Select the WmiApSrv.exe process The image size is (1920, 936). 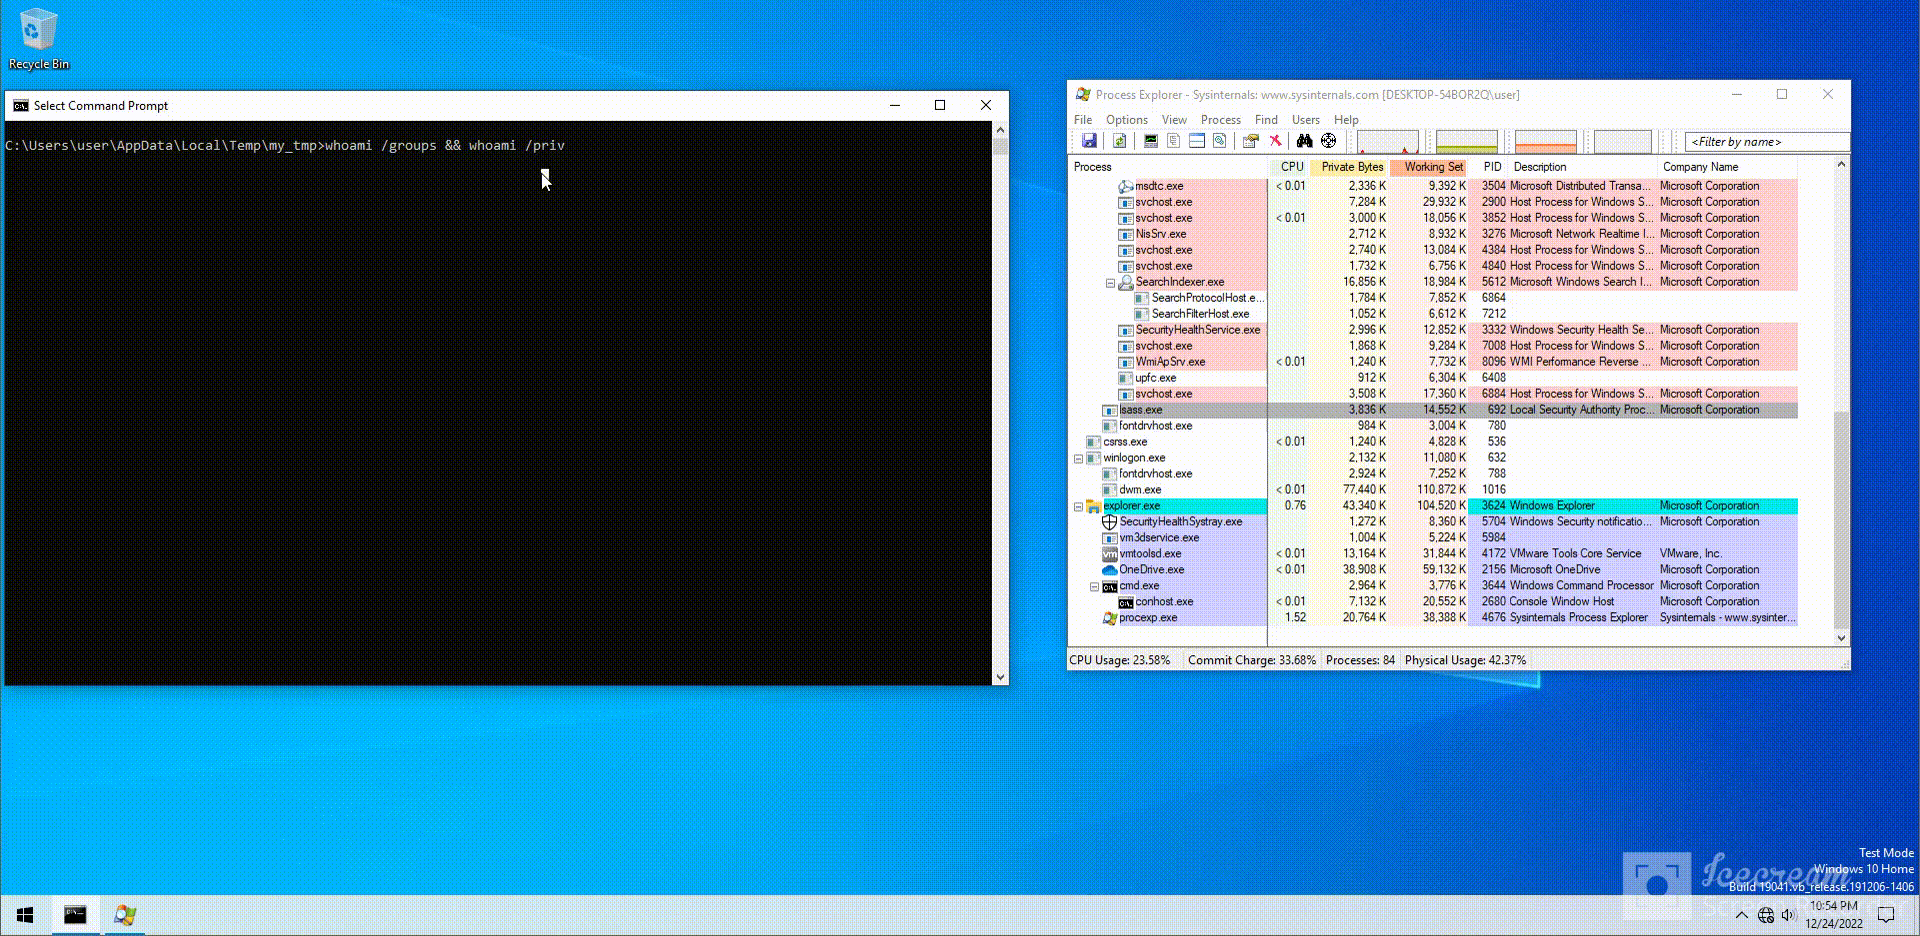pos(1170,362)
